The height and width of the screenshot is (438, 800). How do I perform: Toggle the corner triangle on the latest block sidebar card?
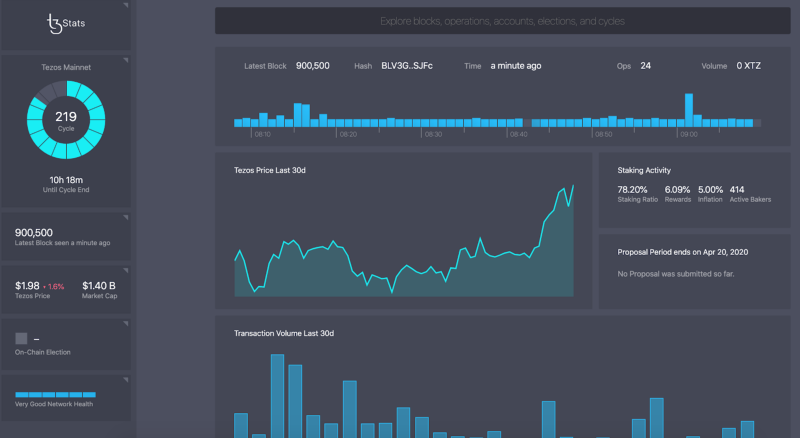pyautogui.click(x=126, y=217)
